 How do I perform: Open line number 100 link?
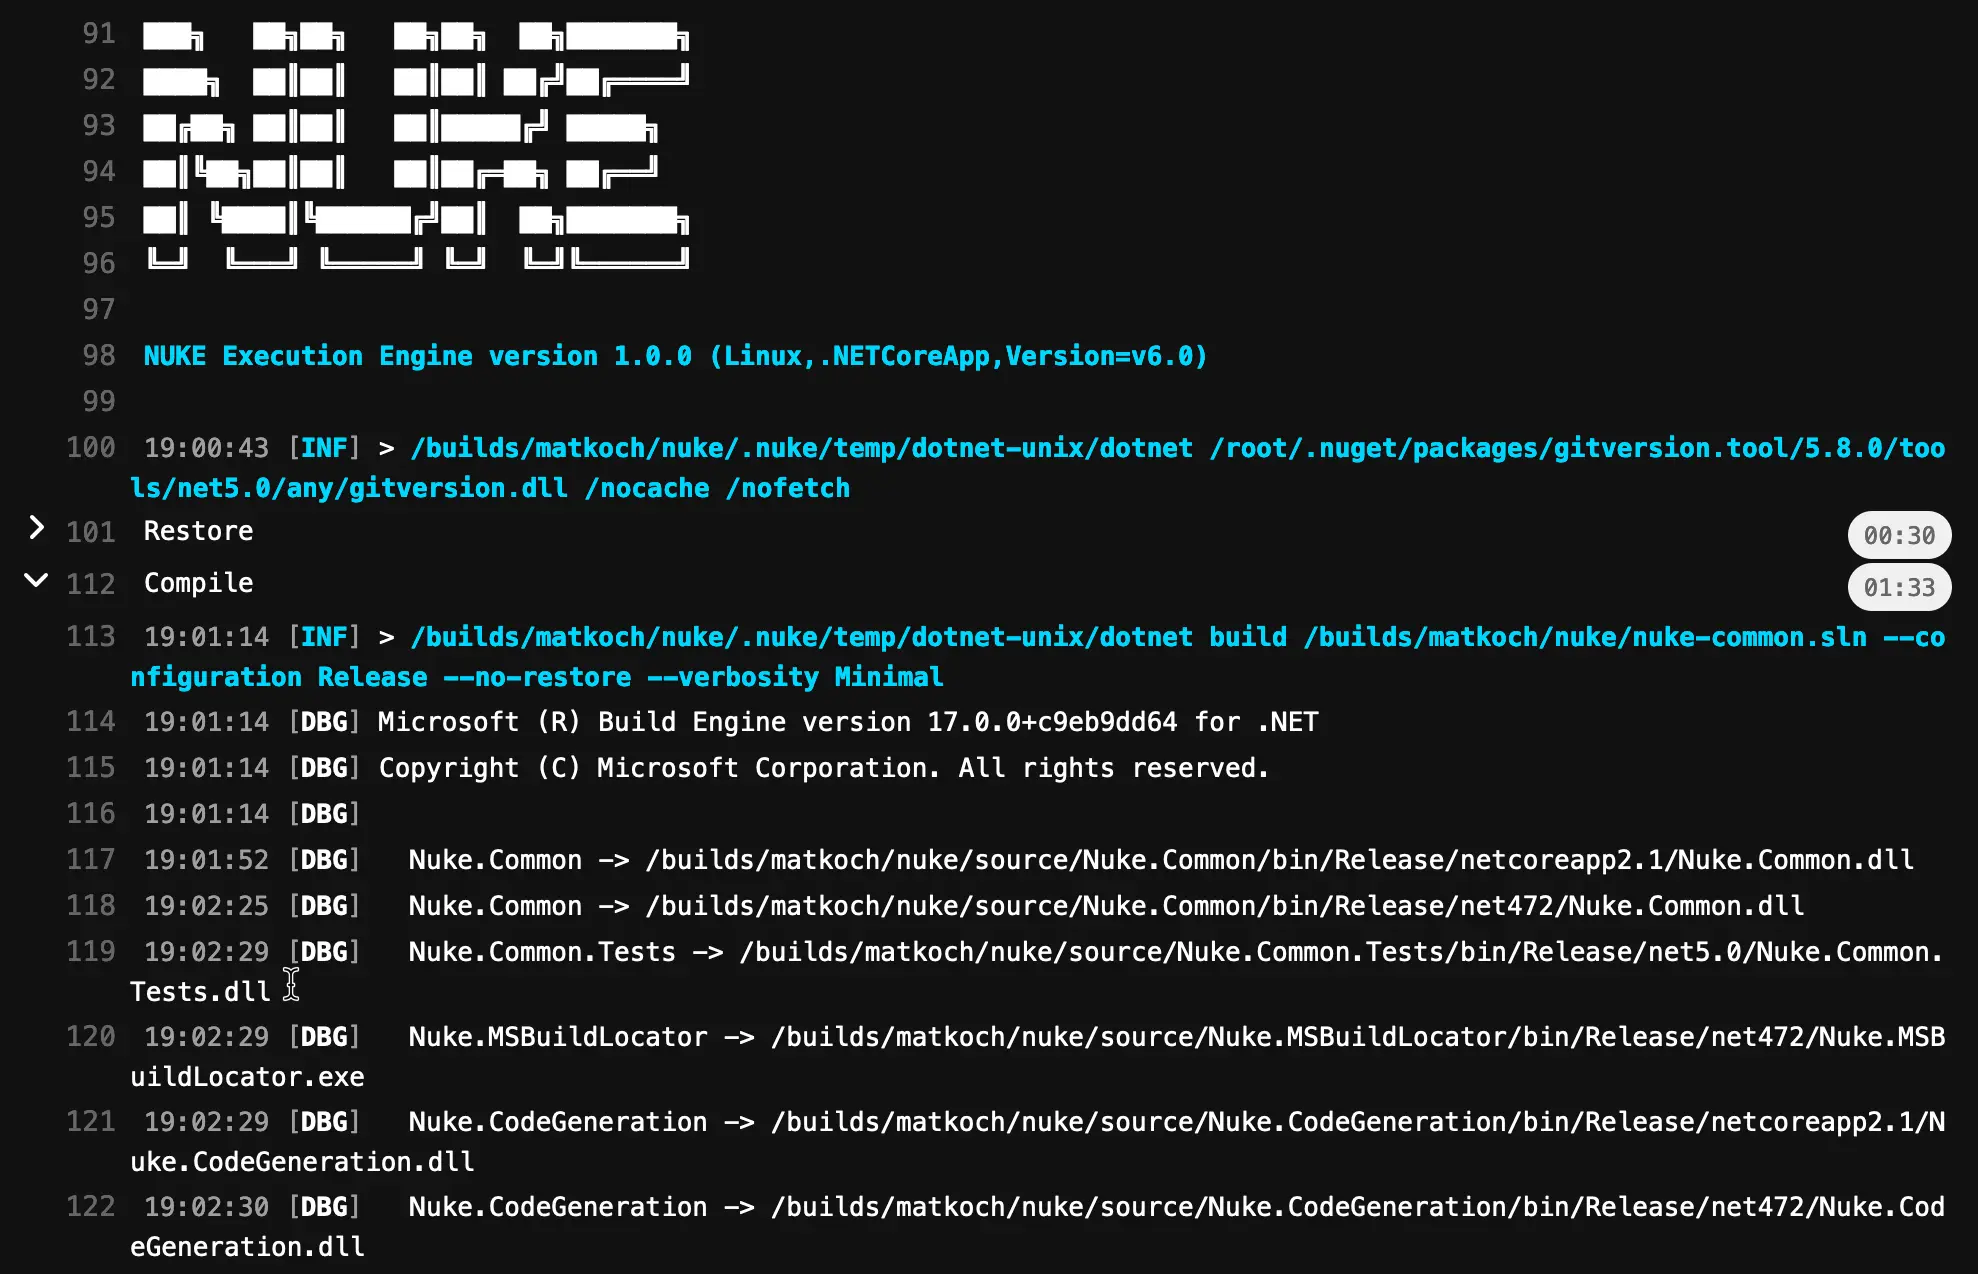[90, 448]
